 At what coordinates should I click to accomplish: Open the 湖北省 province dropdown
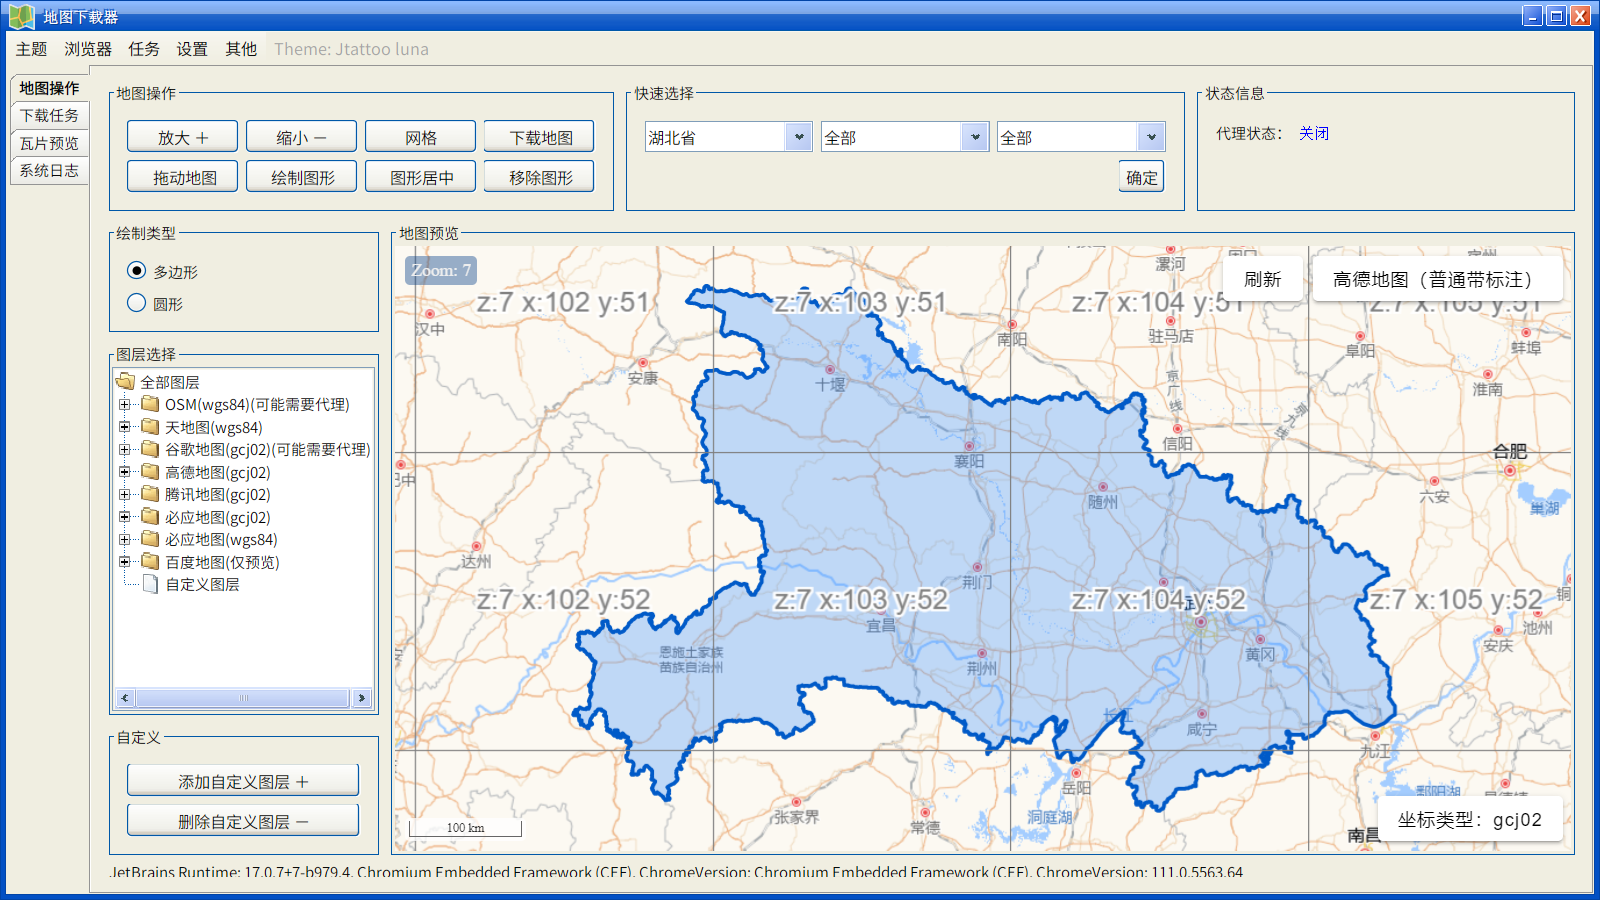pos(799,137)
